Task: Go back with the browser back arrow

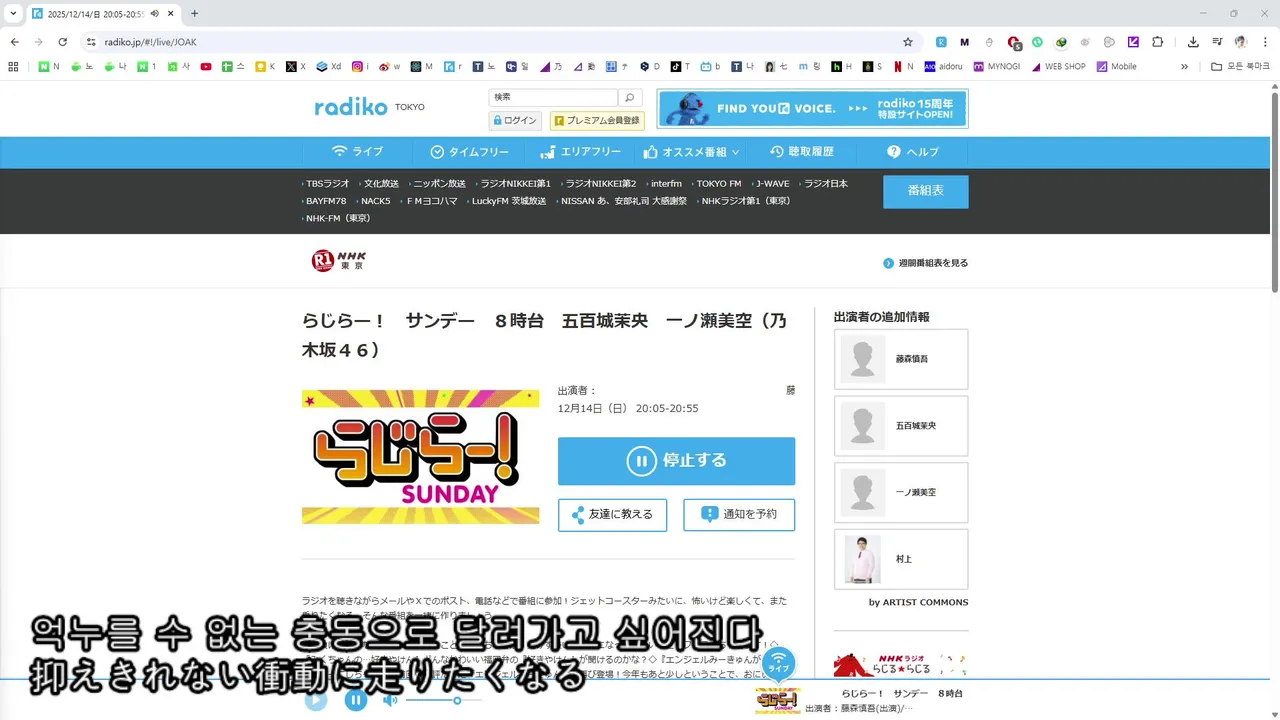Action: (x=14, y=42)
